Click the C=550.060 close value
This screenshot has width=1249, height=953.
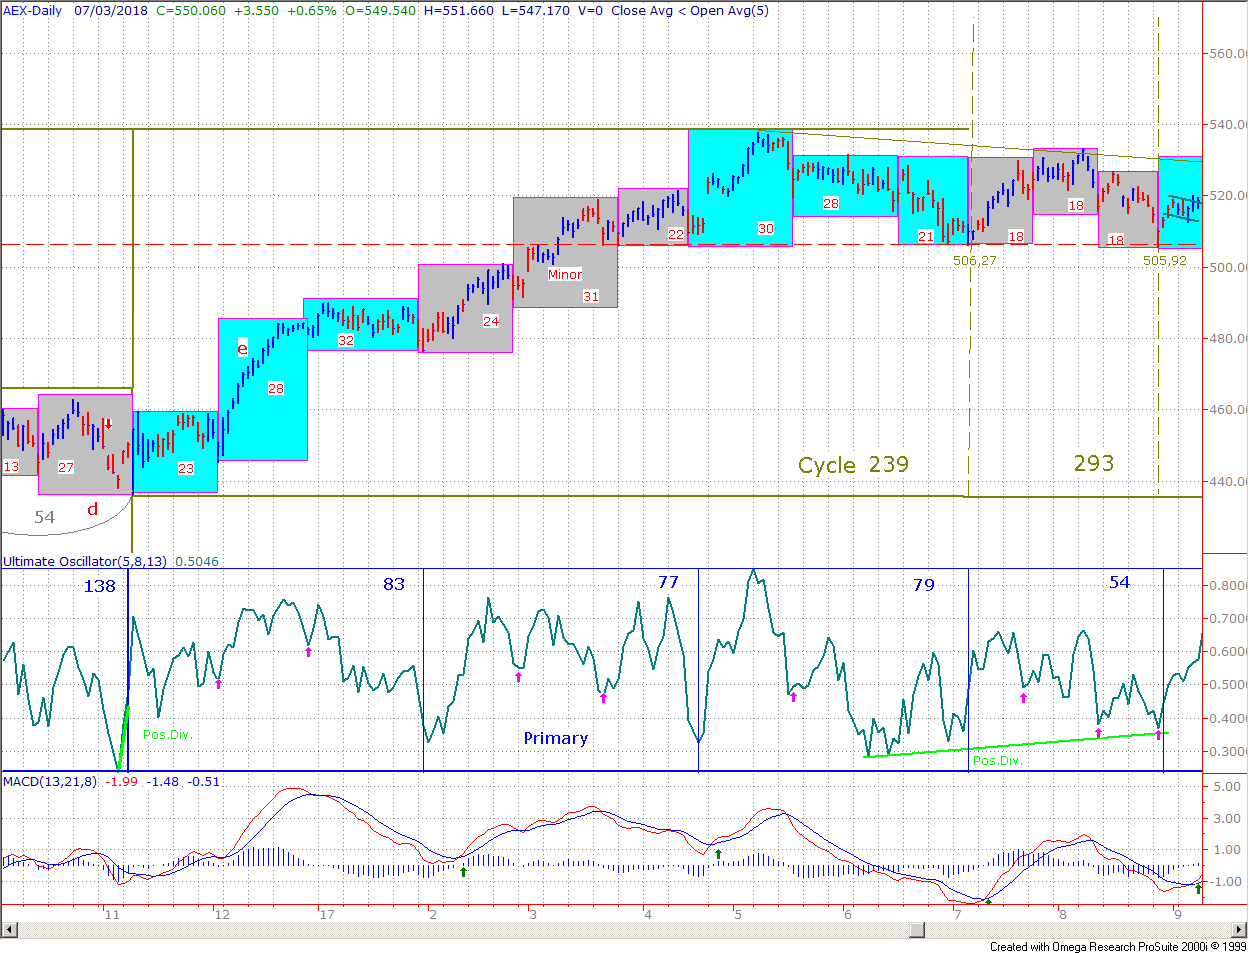coord(191,11)
